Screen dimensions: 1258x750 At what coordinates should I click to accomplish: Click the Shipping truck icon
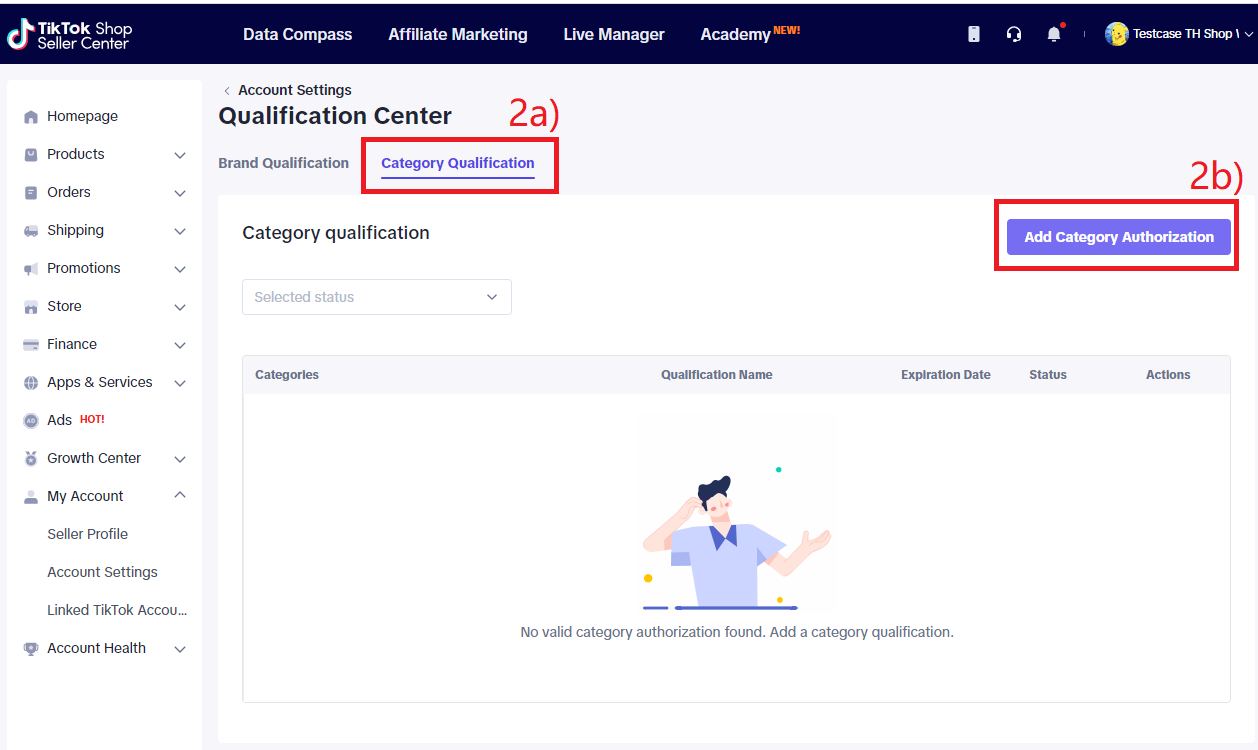[31, 231]
